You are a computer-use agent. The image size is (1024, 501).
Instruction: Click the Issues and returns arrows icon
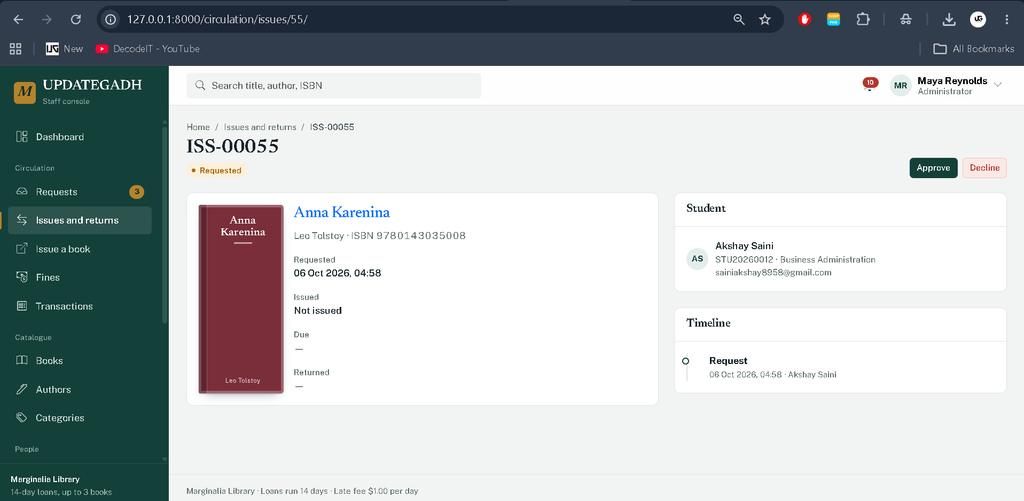22,220
